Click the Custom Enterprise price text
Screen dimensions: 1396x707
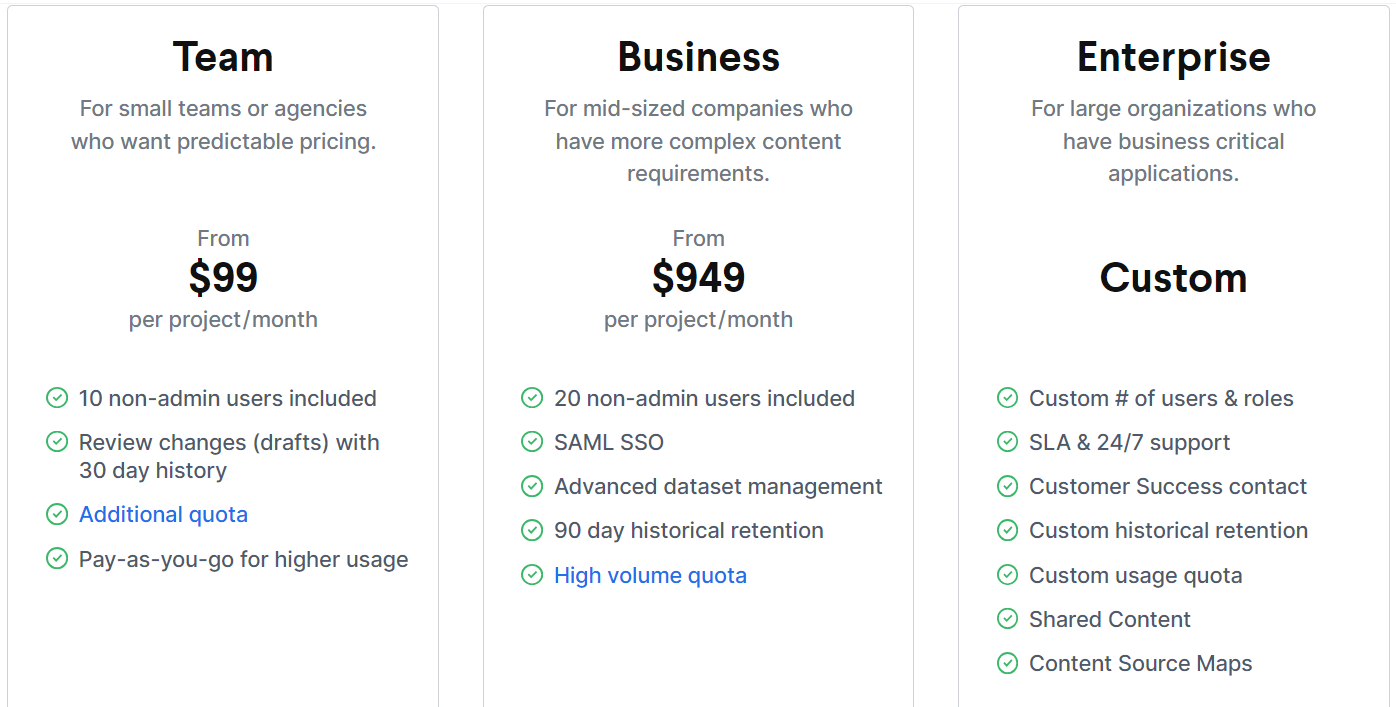[x=1173, y=277]
